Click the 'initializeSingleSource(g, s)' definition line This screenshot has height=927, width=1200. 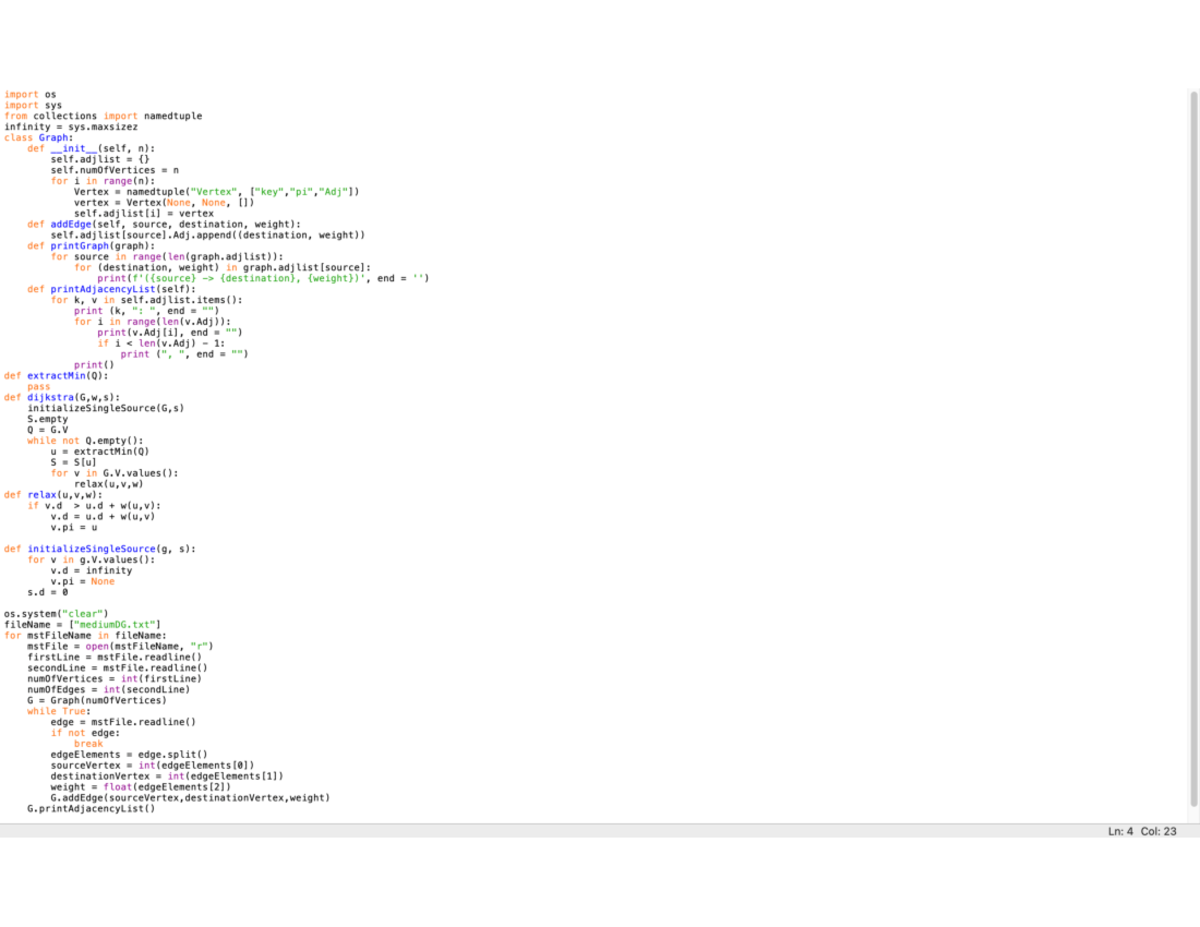[110, 548]
